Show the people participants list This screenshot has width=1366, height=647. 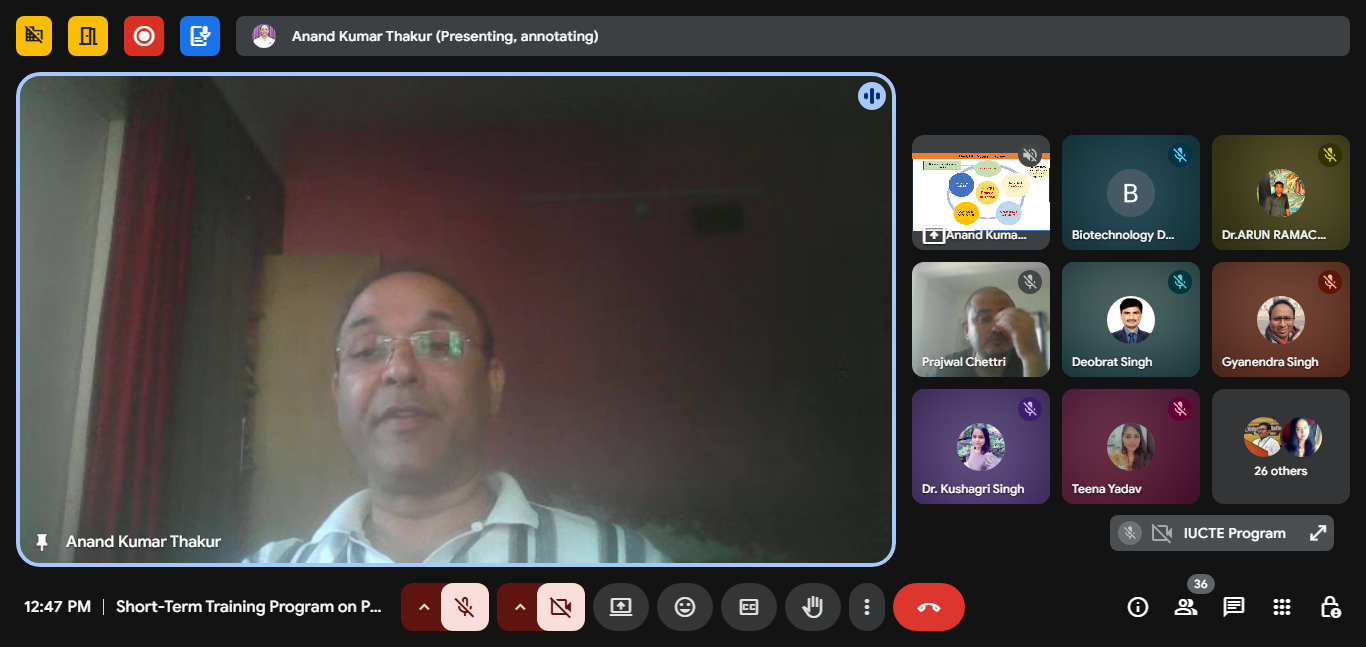click(x=1186, y=607)
